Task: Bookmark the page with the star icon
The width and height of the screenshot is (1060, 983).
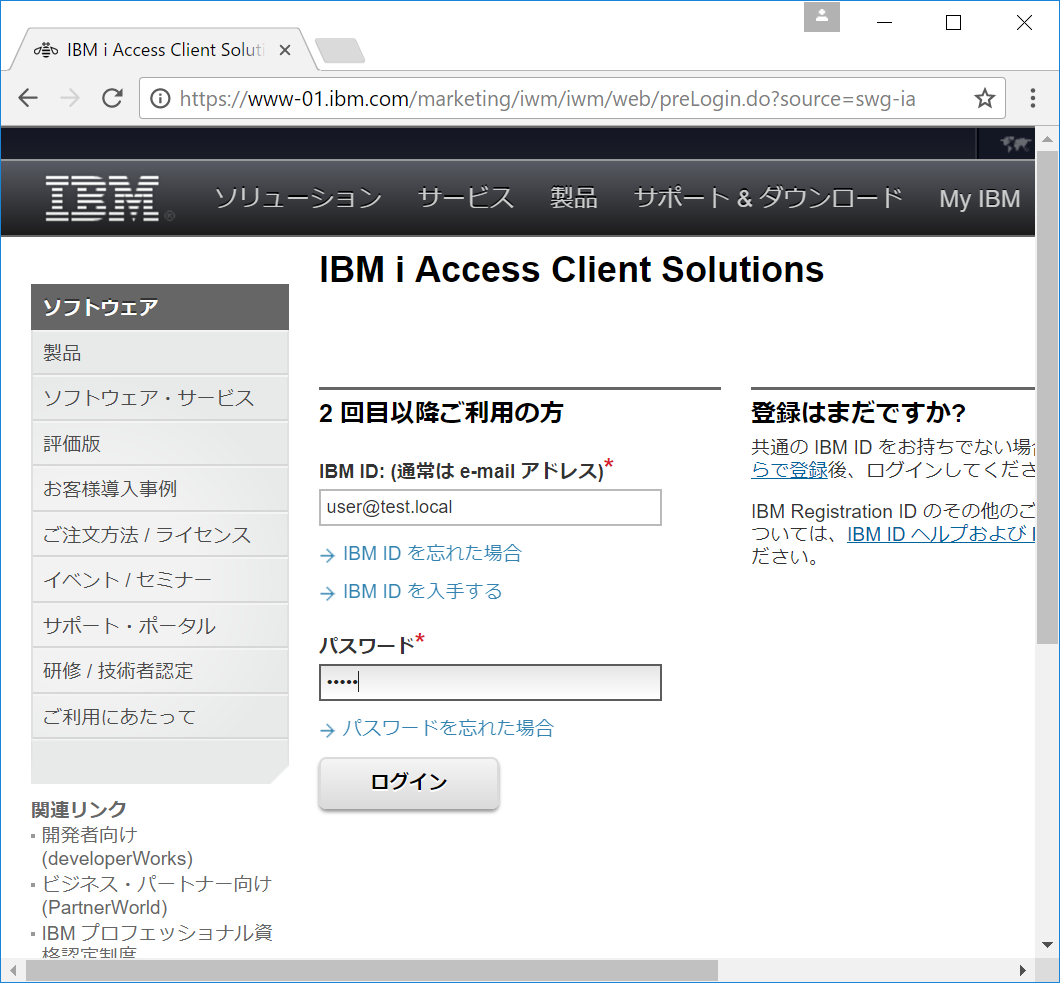Action: click(985, 97)
